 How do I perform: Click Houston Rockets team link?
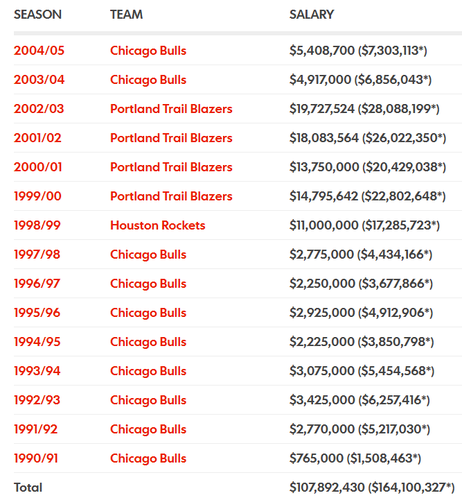click(x=158, y=225)
